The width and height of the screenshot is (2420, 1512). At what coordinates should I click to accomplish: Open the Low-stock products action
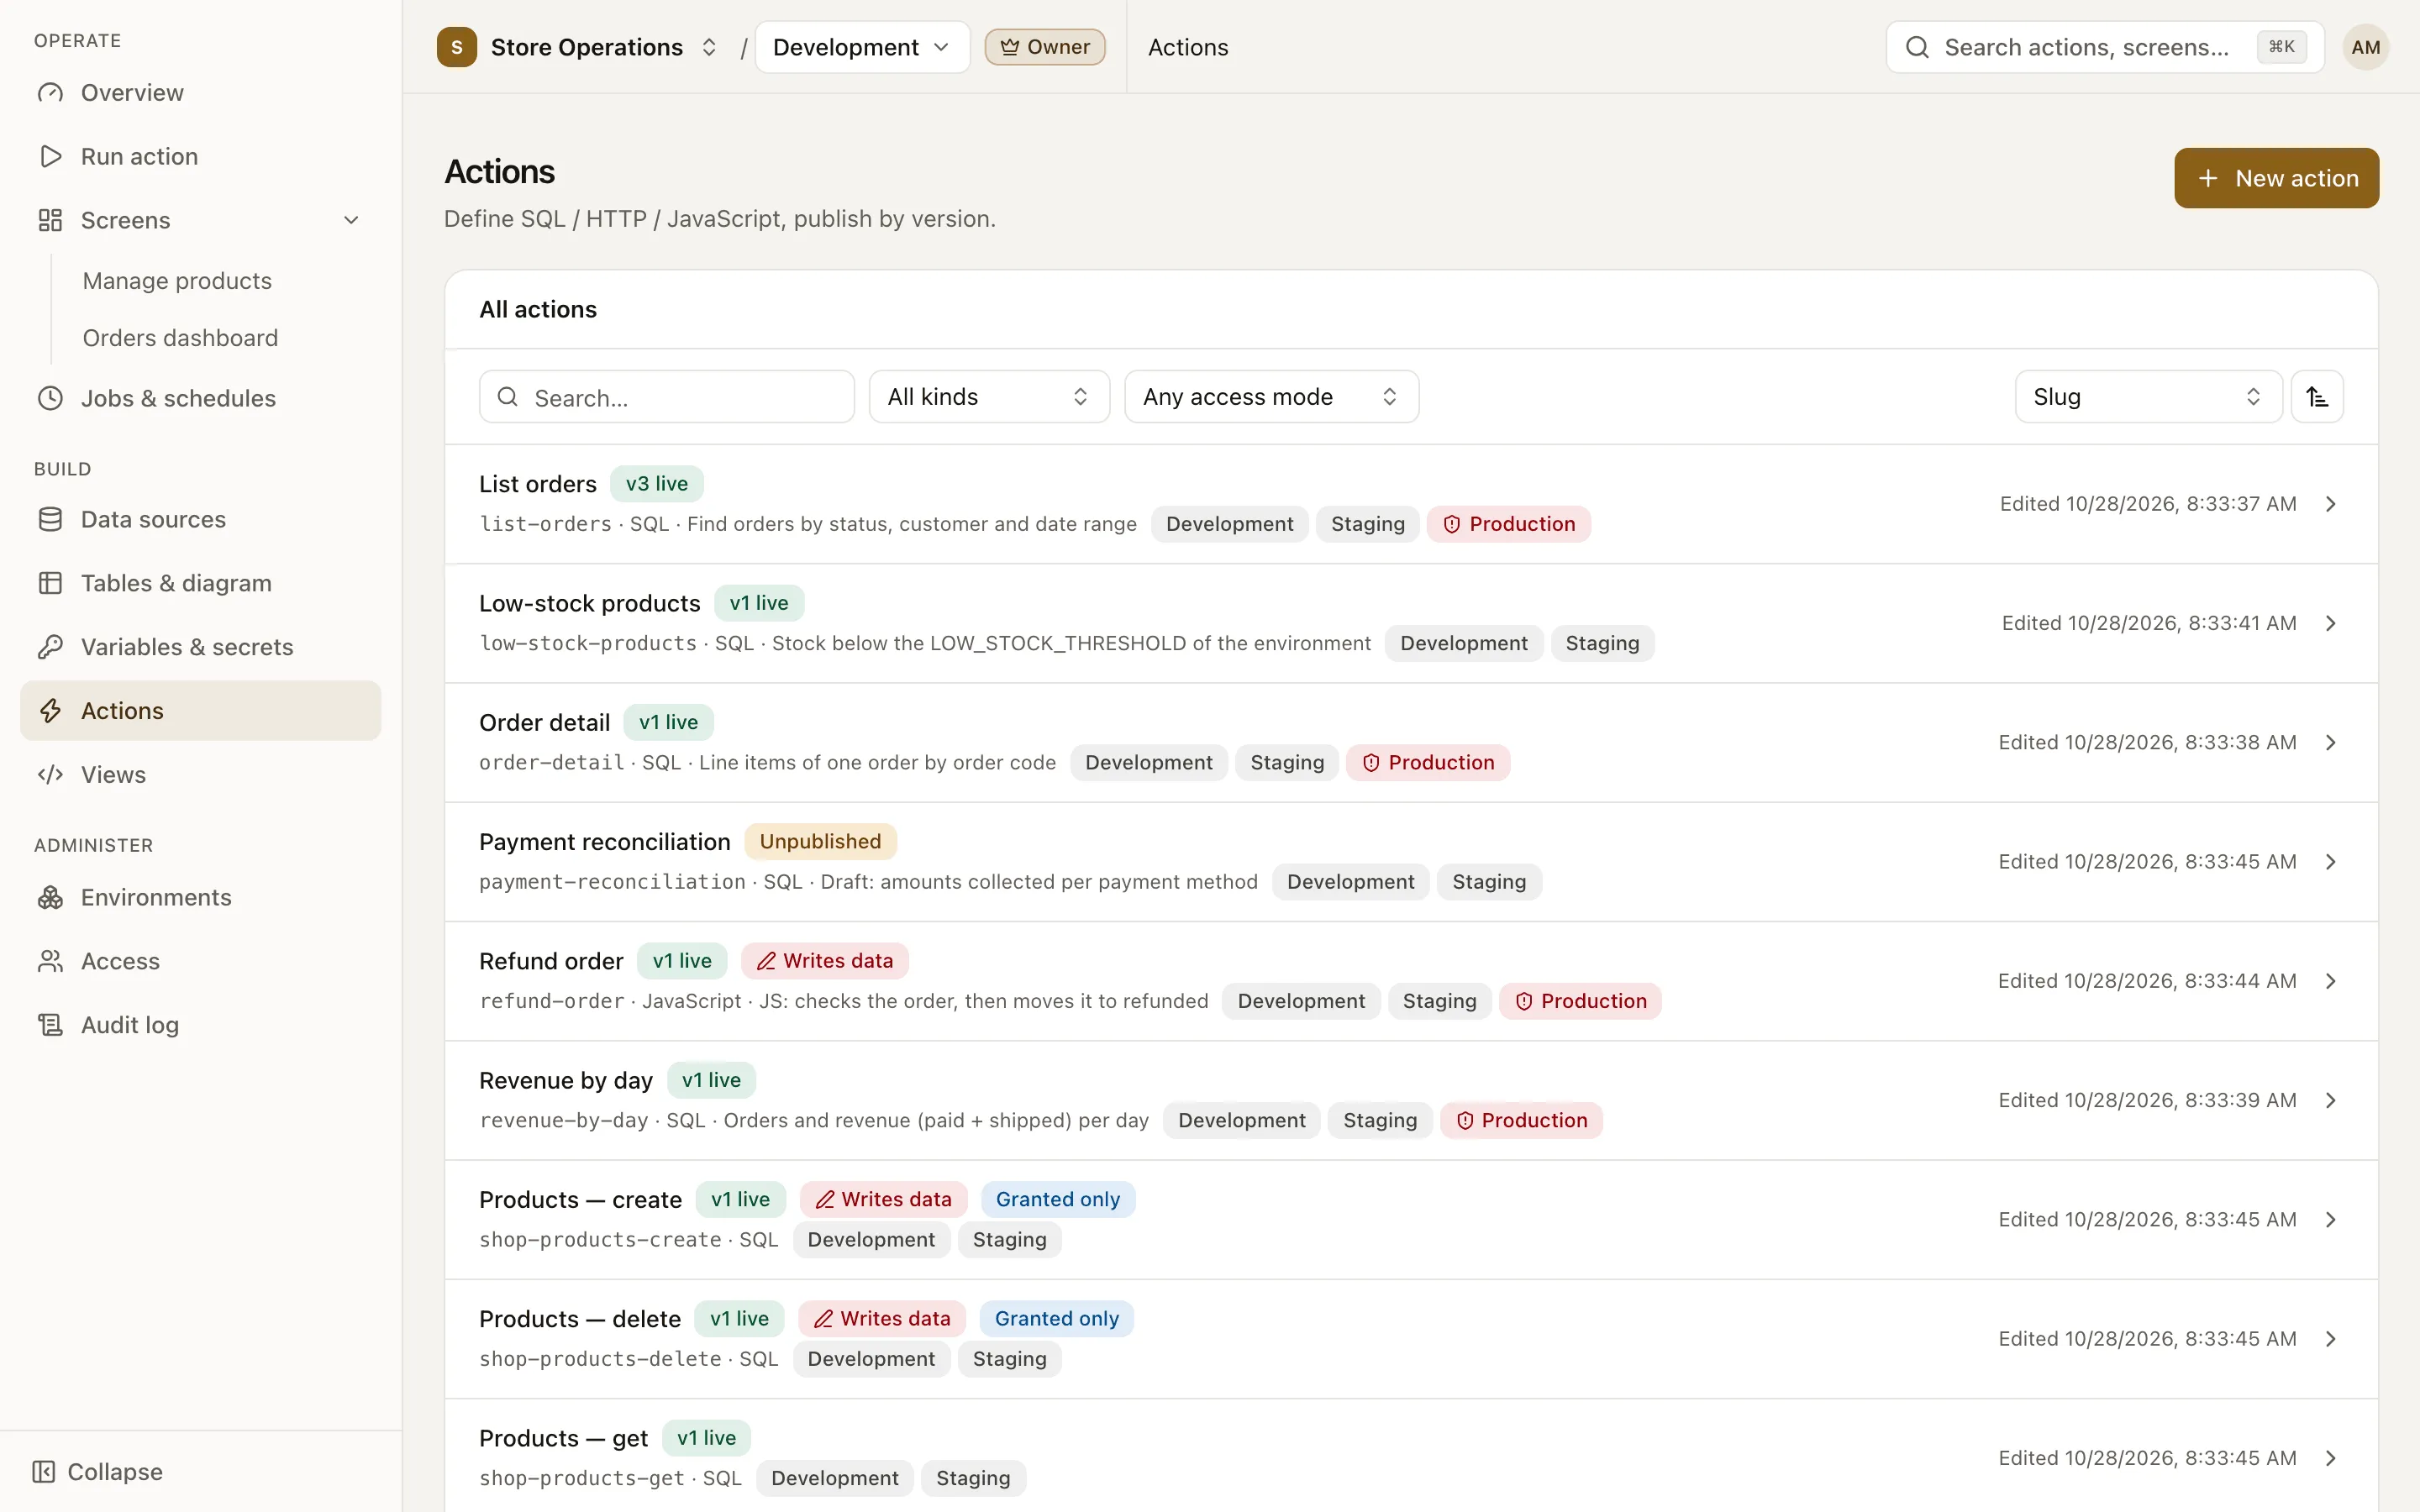1411,623
